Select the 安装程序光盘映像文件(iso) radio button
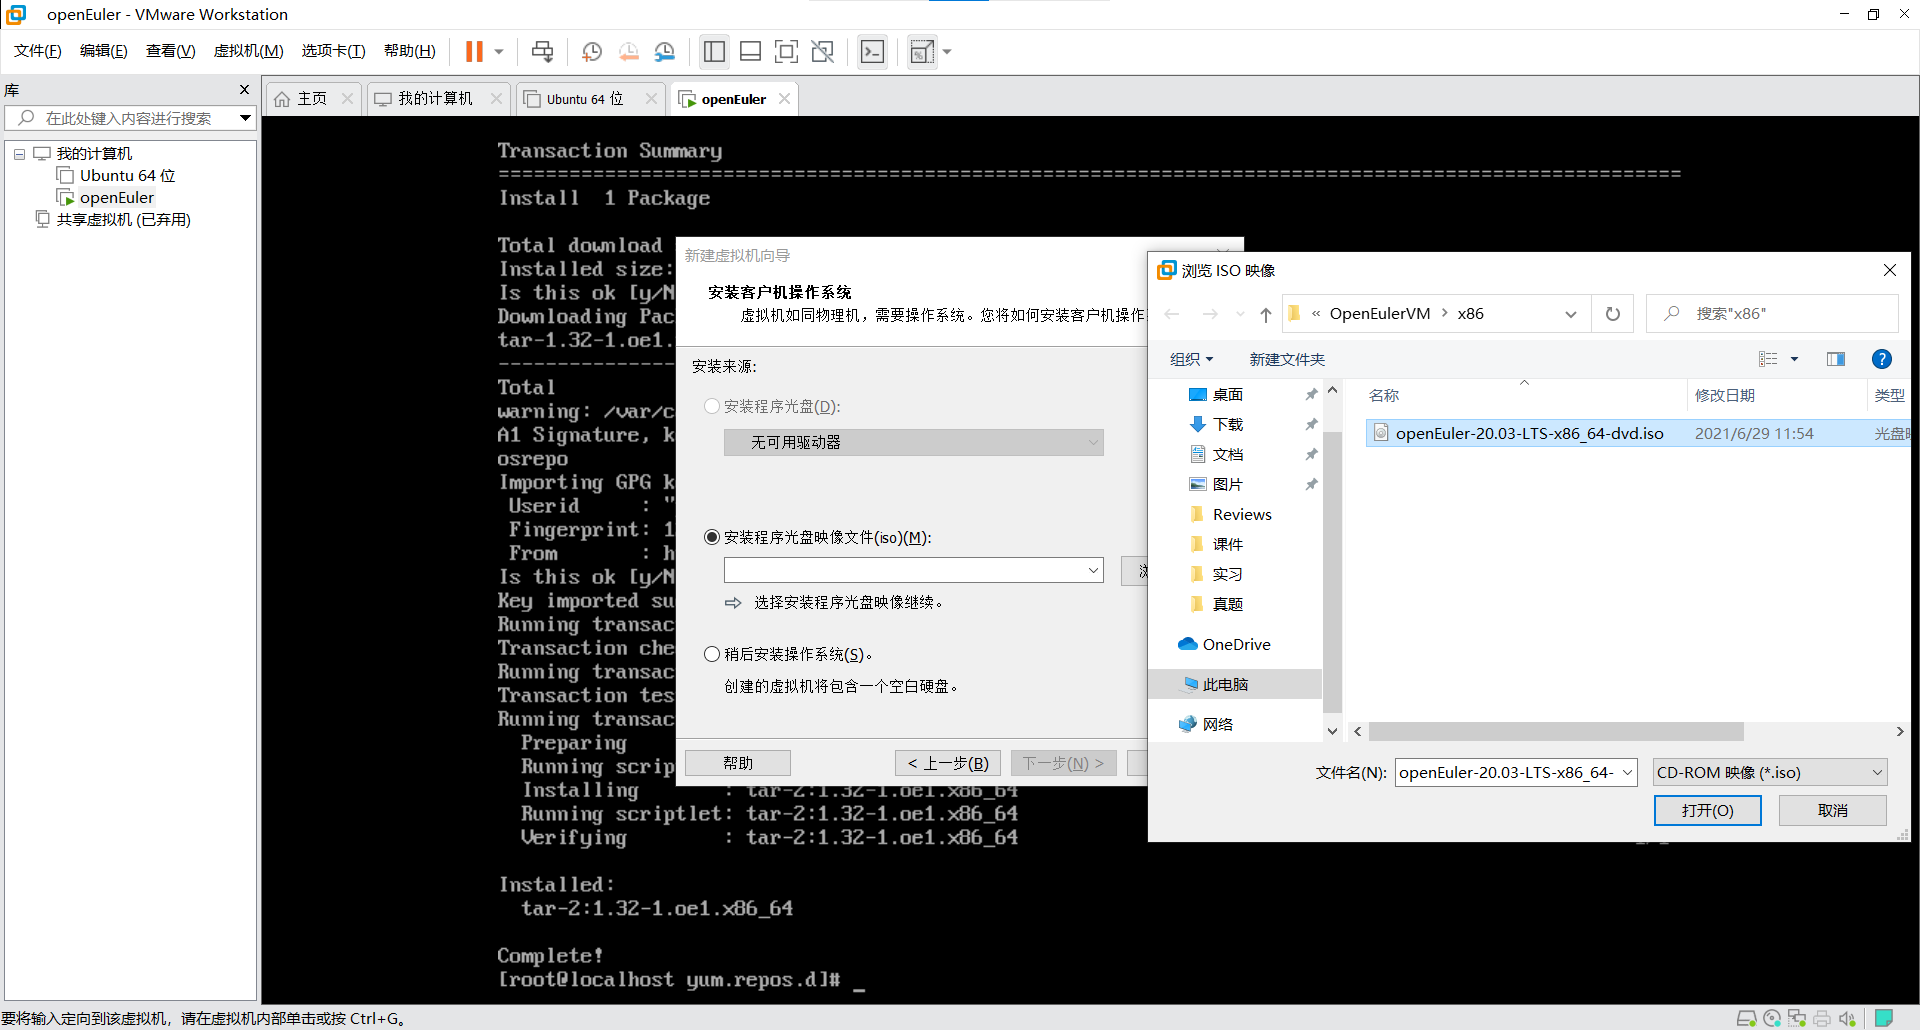This screenshot has width=1920, height=1030. [711, 537]
